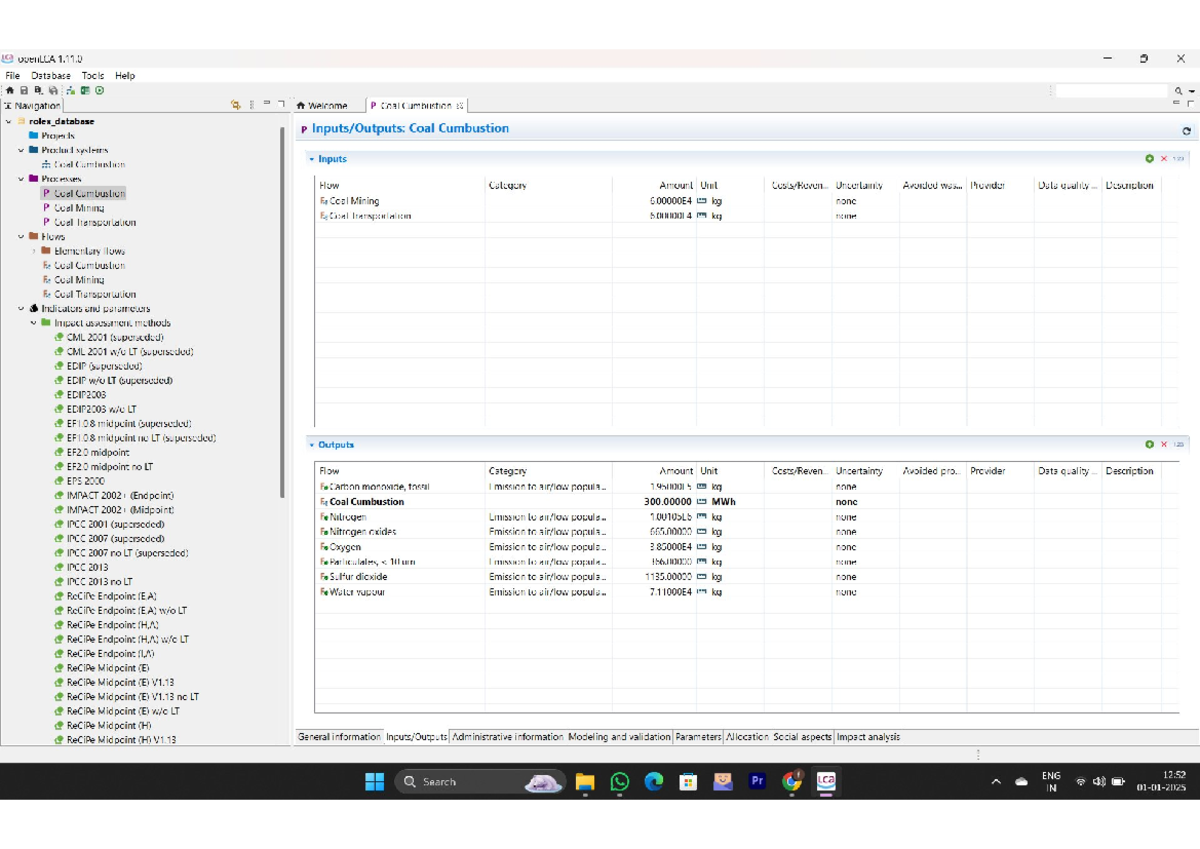
Task: Collapse the Inputs section
Action: coord(311,159)
